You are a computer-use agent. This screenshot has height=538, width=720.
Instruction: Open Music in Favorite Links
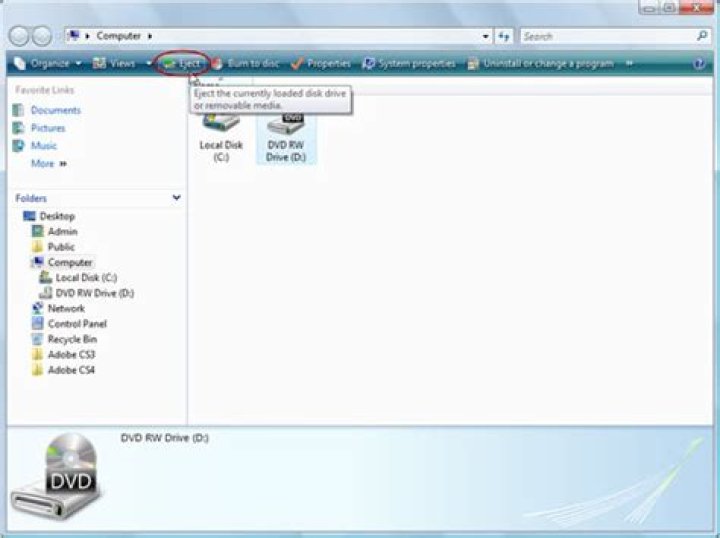(x=44, y=146)
